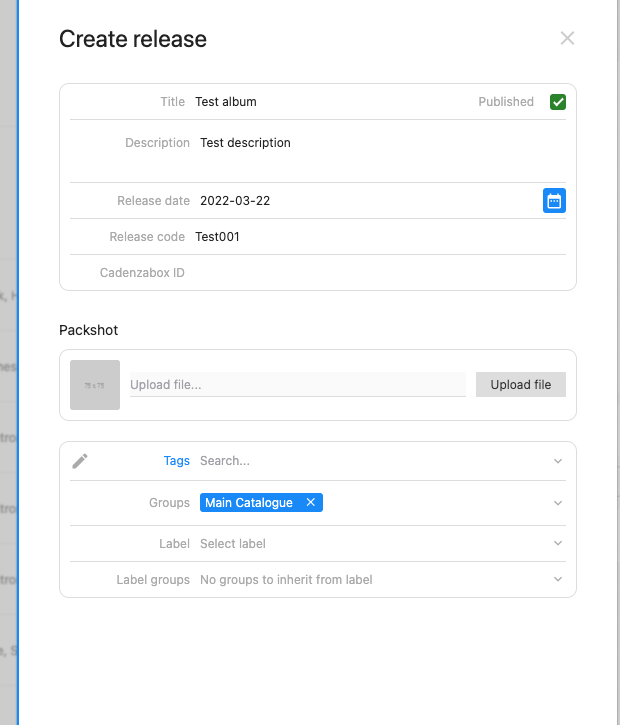Close the Create release dialog
The image size is (620, 725).
(x=567, y=38)
